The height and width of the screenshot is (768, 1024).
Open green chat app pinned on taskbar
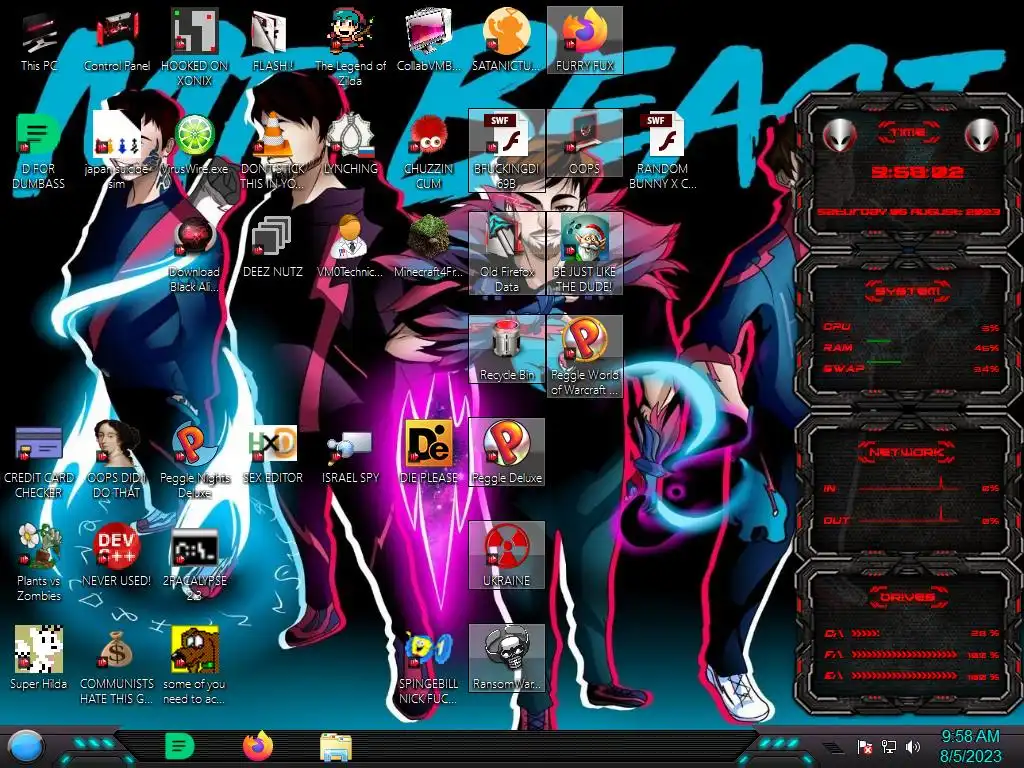(x=180, y=746)
